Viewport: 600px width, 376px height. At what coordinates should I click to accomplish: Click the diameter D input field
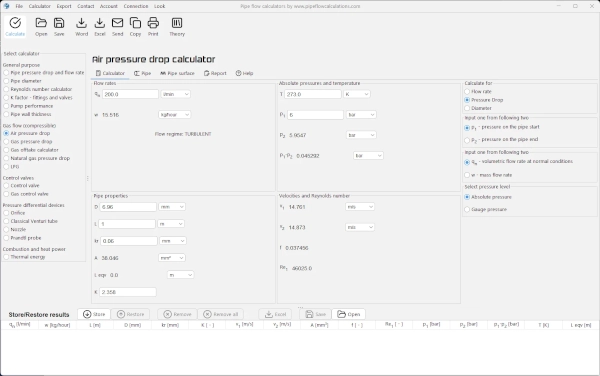pyautogui.click(x=128, y=207)
